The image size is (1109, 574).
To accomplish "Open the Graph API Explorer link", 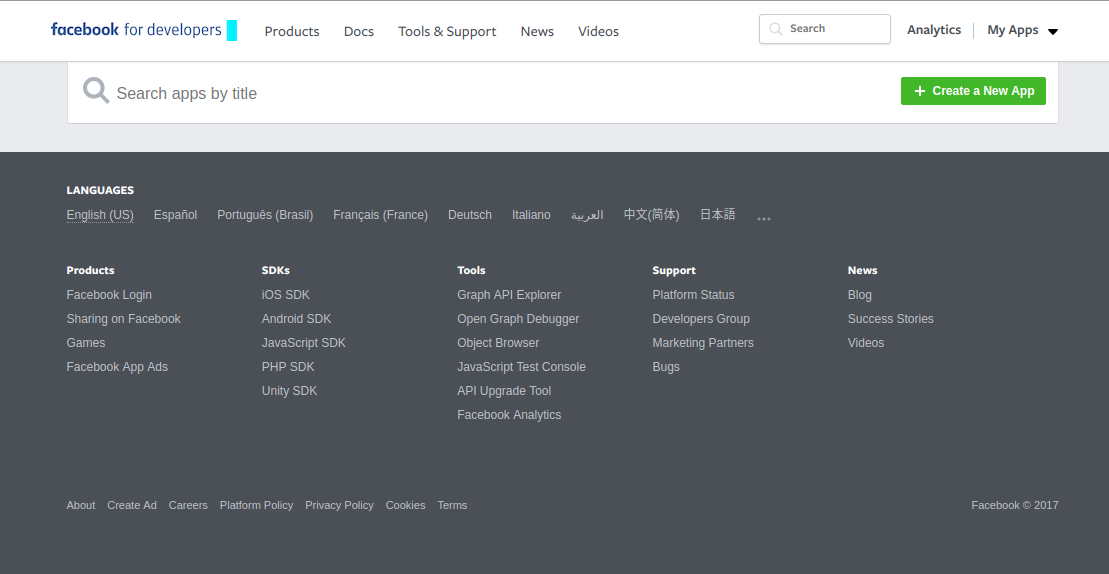I will point(509,295).
